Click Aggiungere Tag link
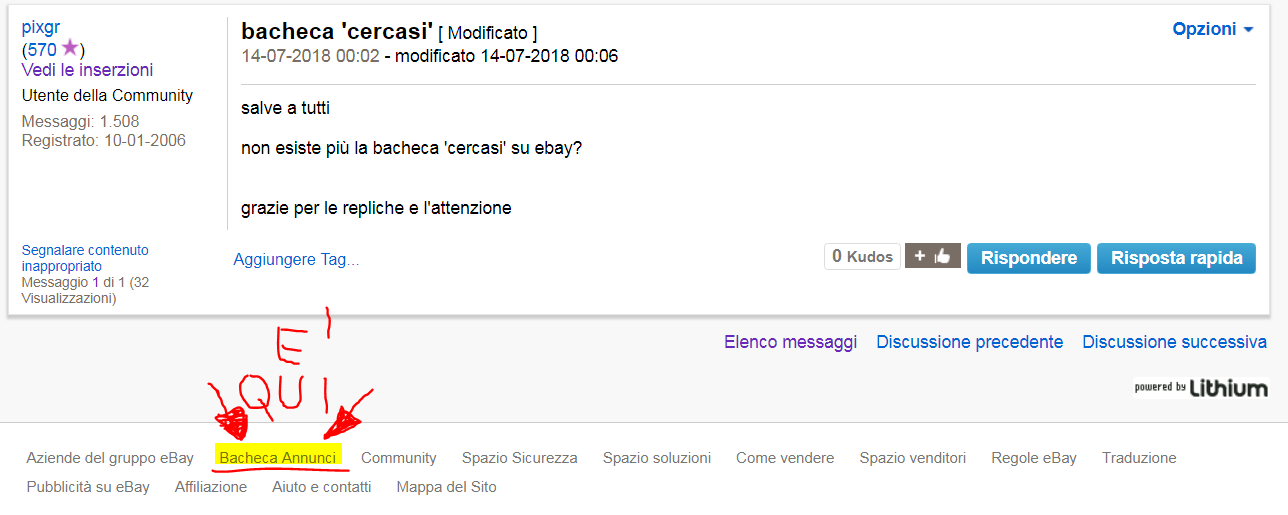Image resolution: width=1288 pixels, height=515 pixels. pos(296,259)
